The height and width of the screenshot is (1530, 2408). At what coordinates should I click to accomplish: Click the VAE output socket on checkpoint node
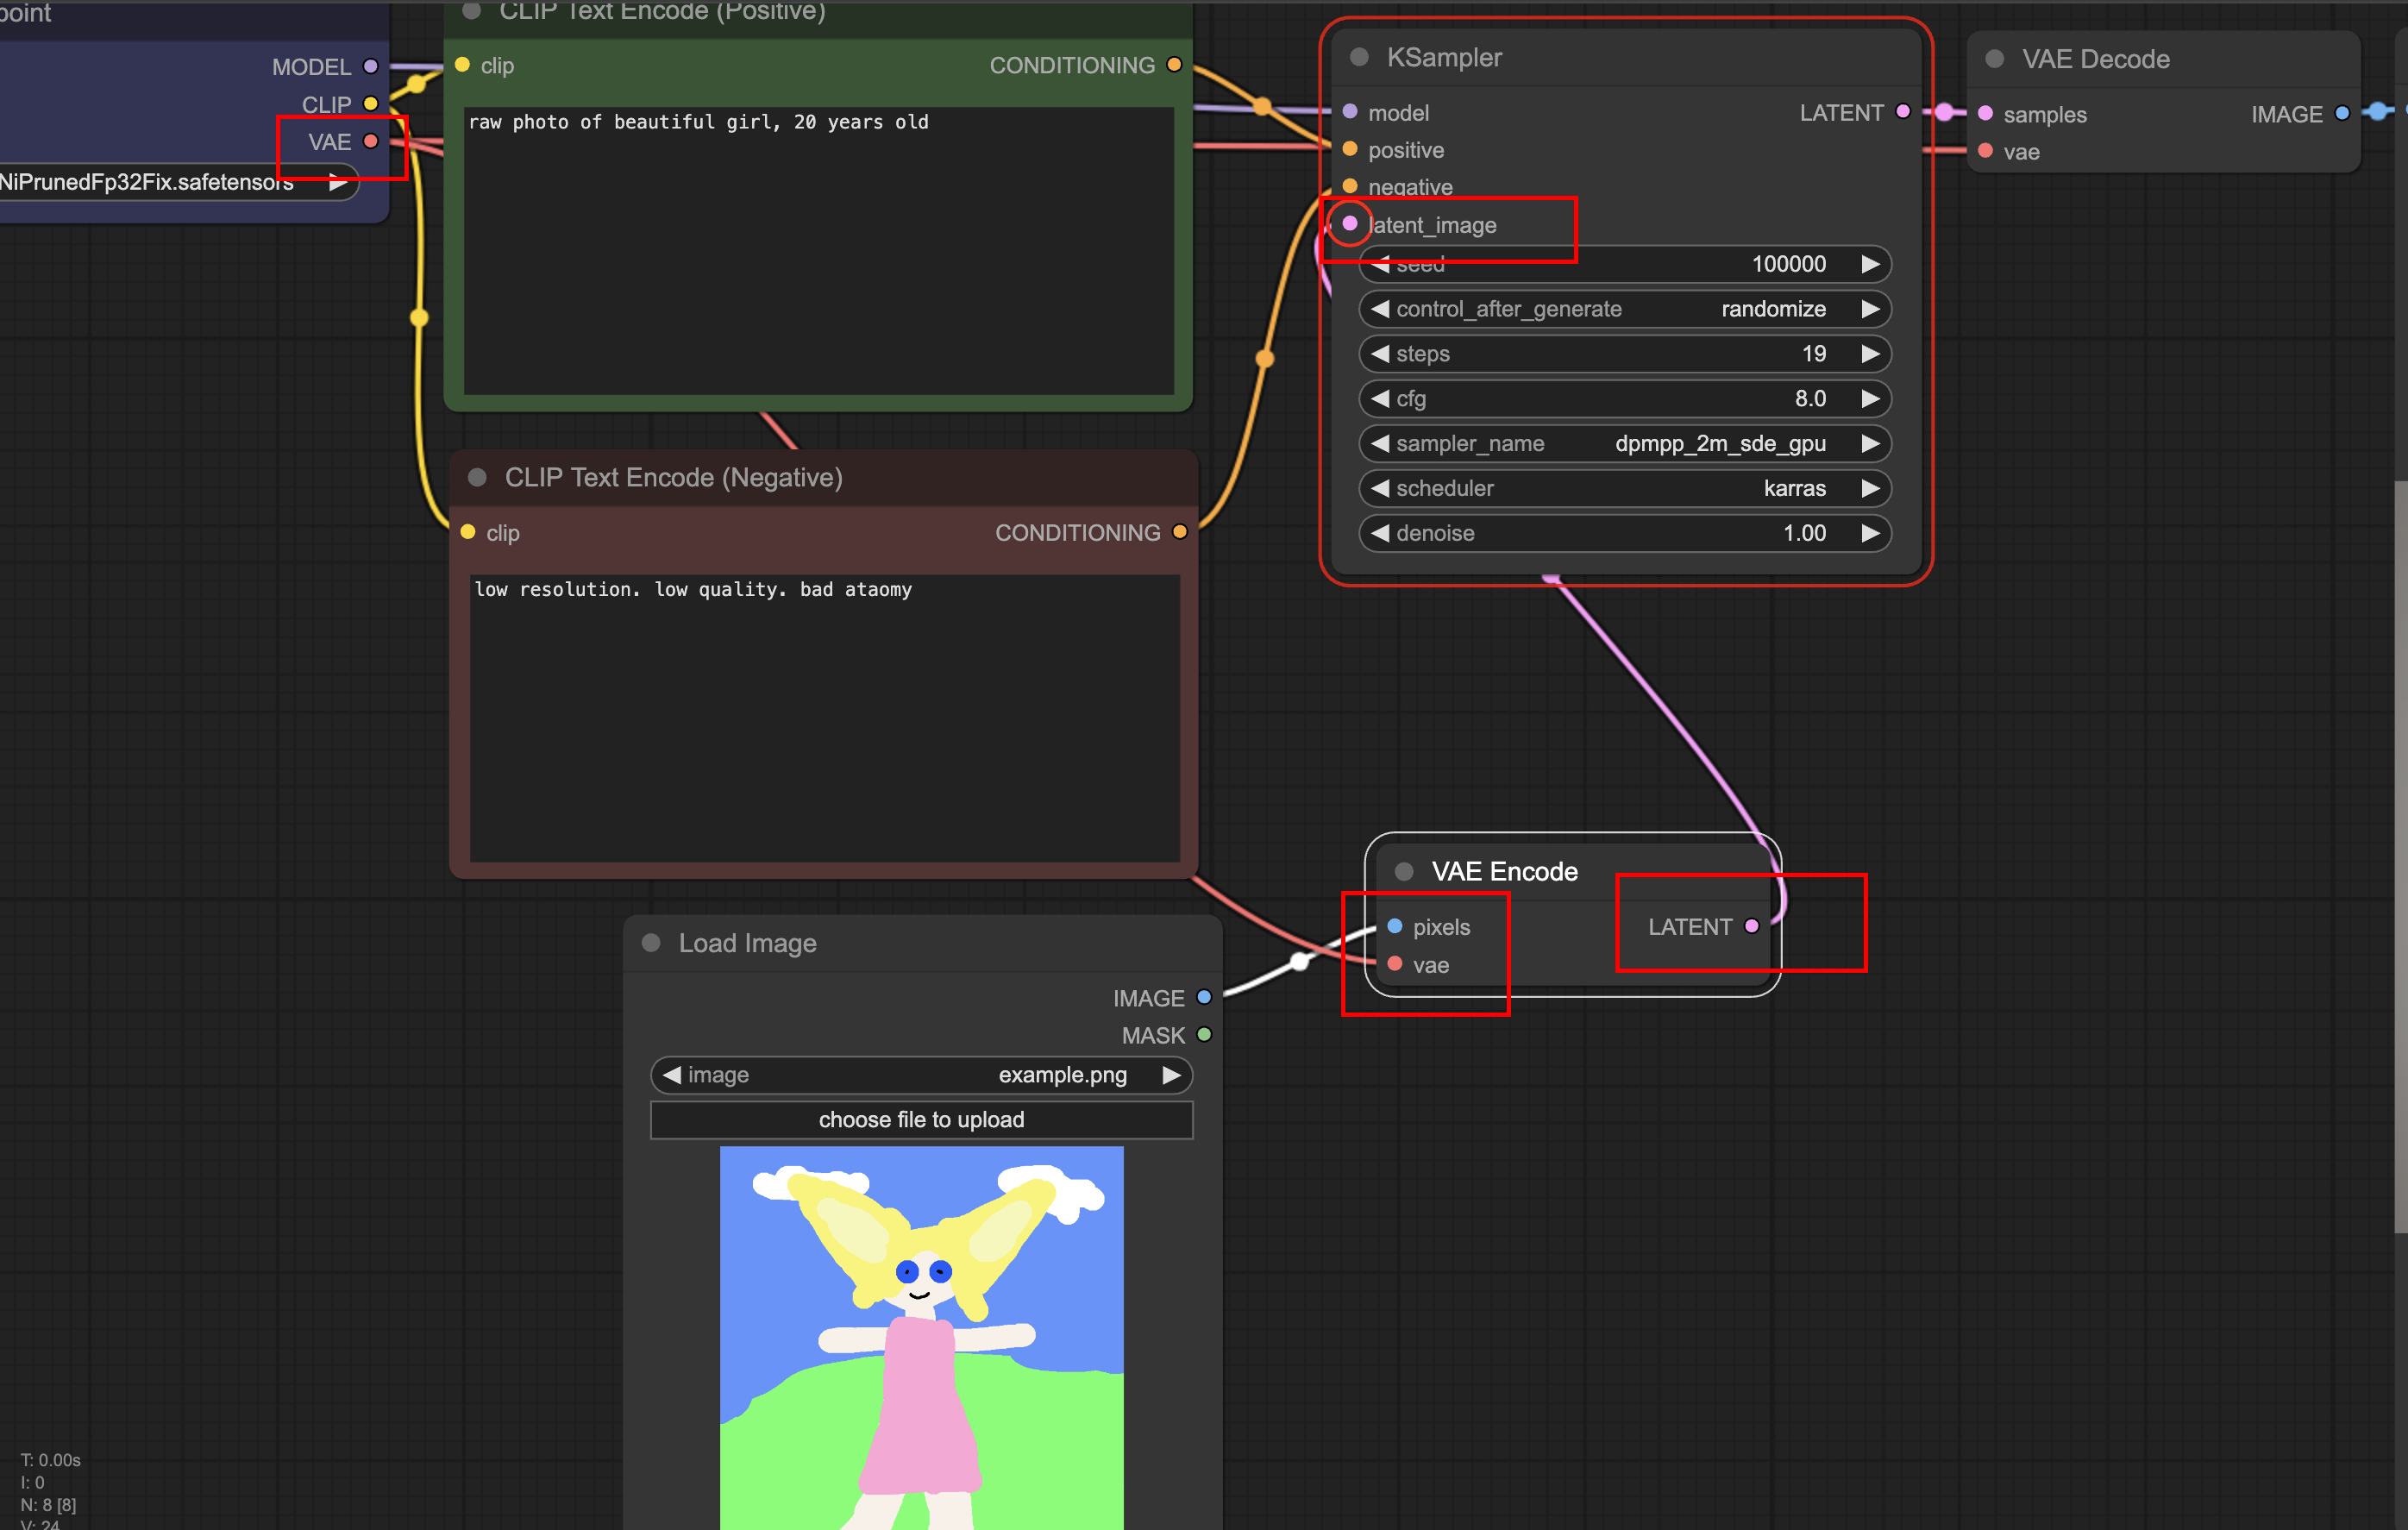point(370,141)
